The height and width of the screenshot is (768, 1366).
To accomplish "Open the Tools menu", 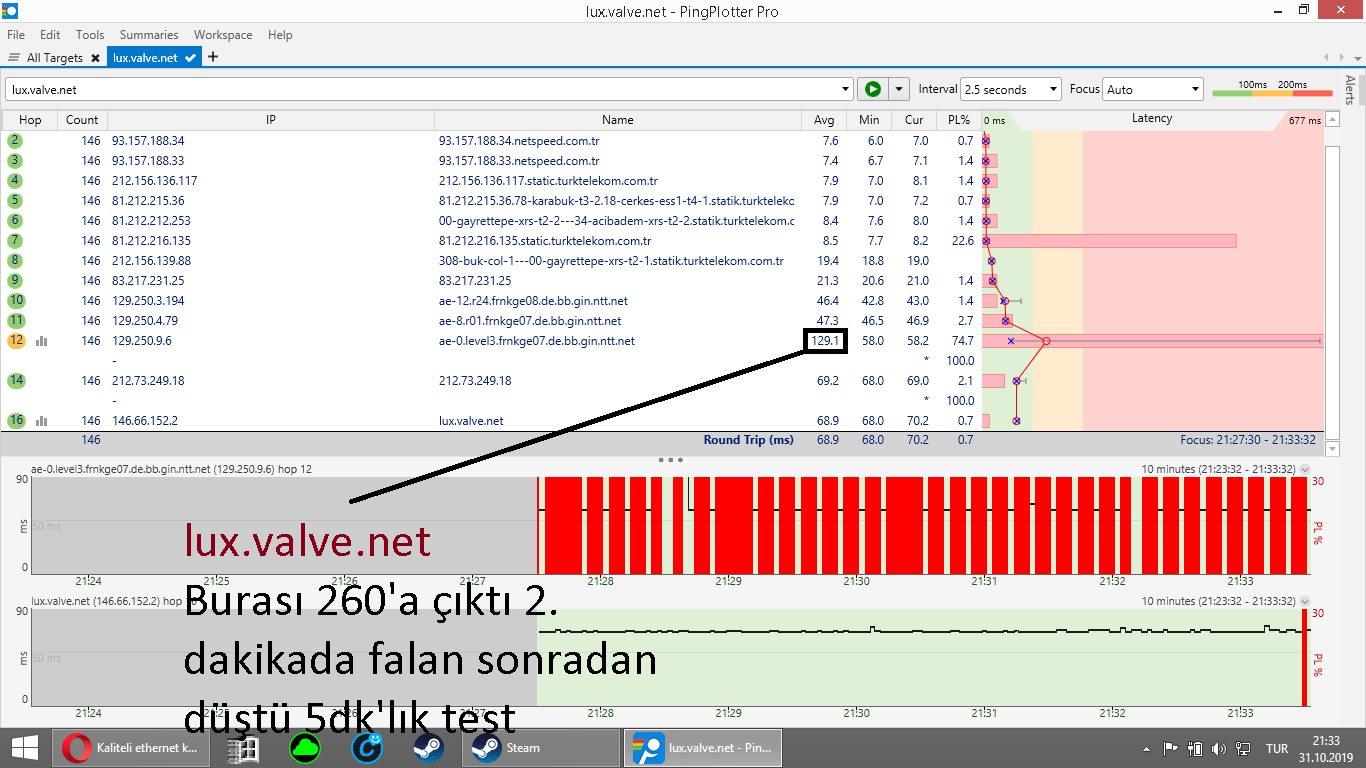I will point(90,34).
